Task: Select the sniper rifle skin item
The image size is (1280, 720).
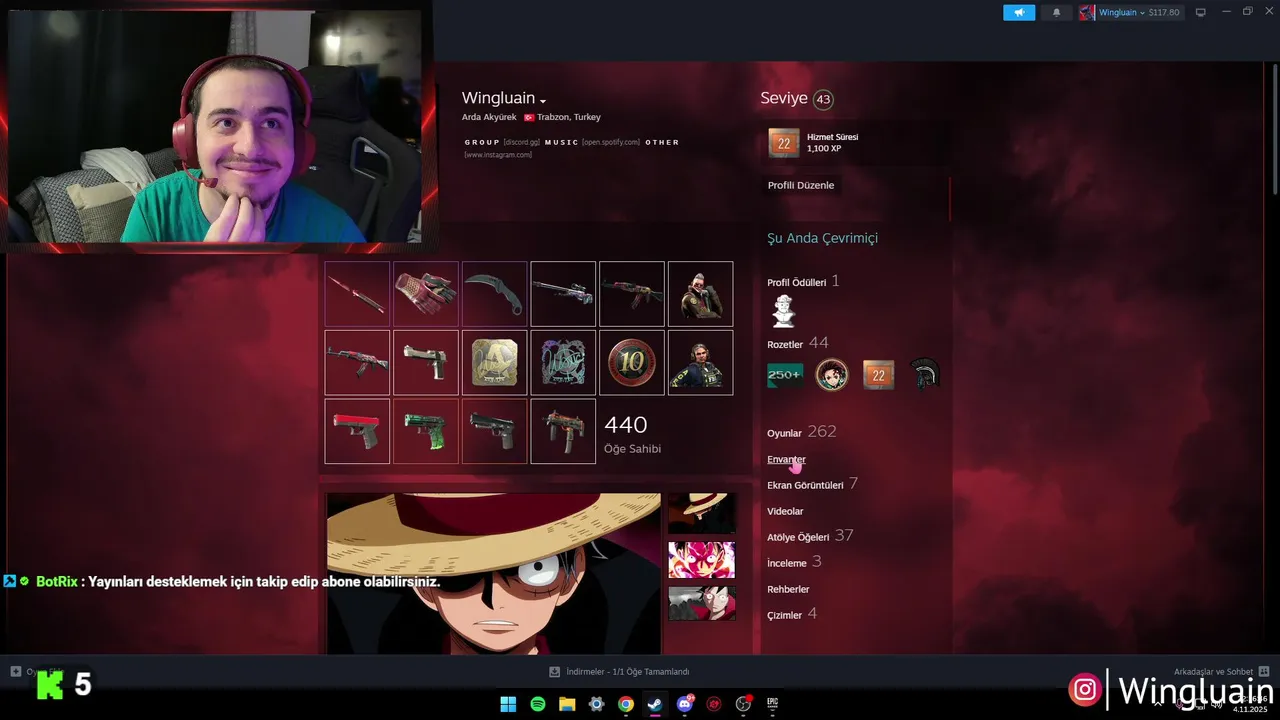Action: (x=563, y=294)
